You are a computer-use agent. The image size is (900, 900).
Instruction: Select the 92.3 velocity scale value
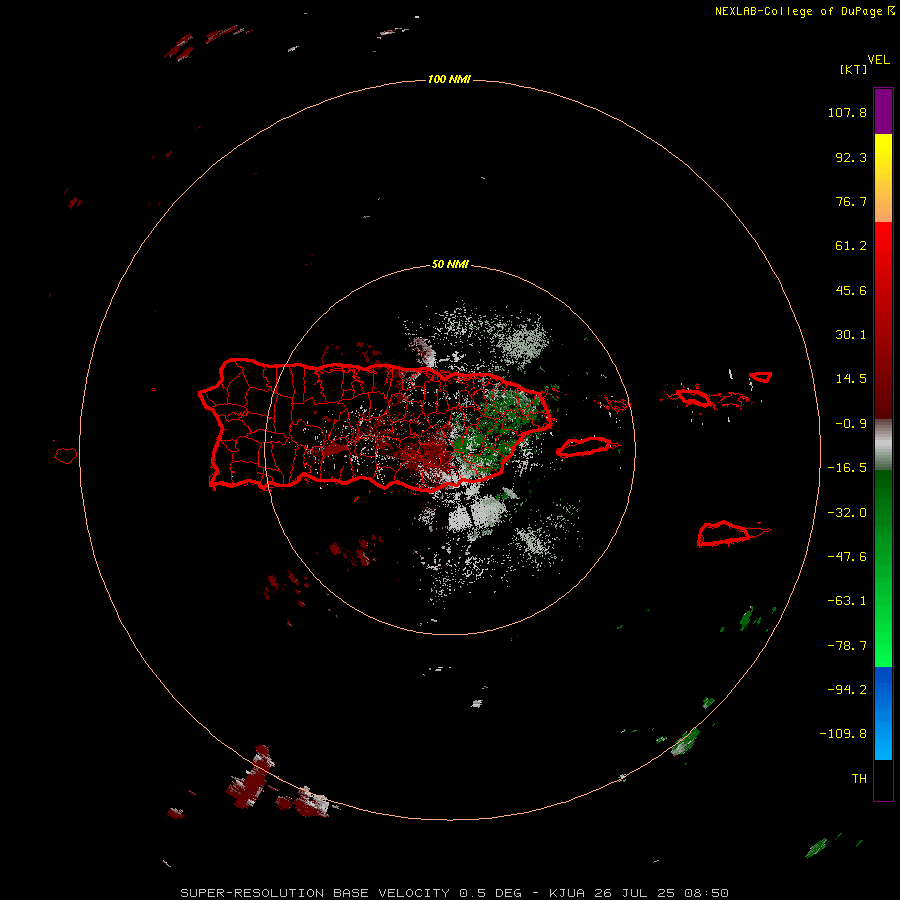pyautogui.click(x=851, y=157)
